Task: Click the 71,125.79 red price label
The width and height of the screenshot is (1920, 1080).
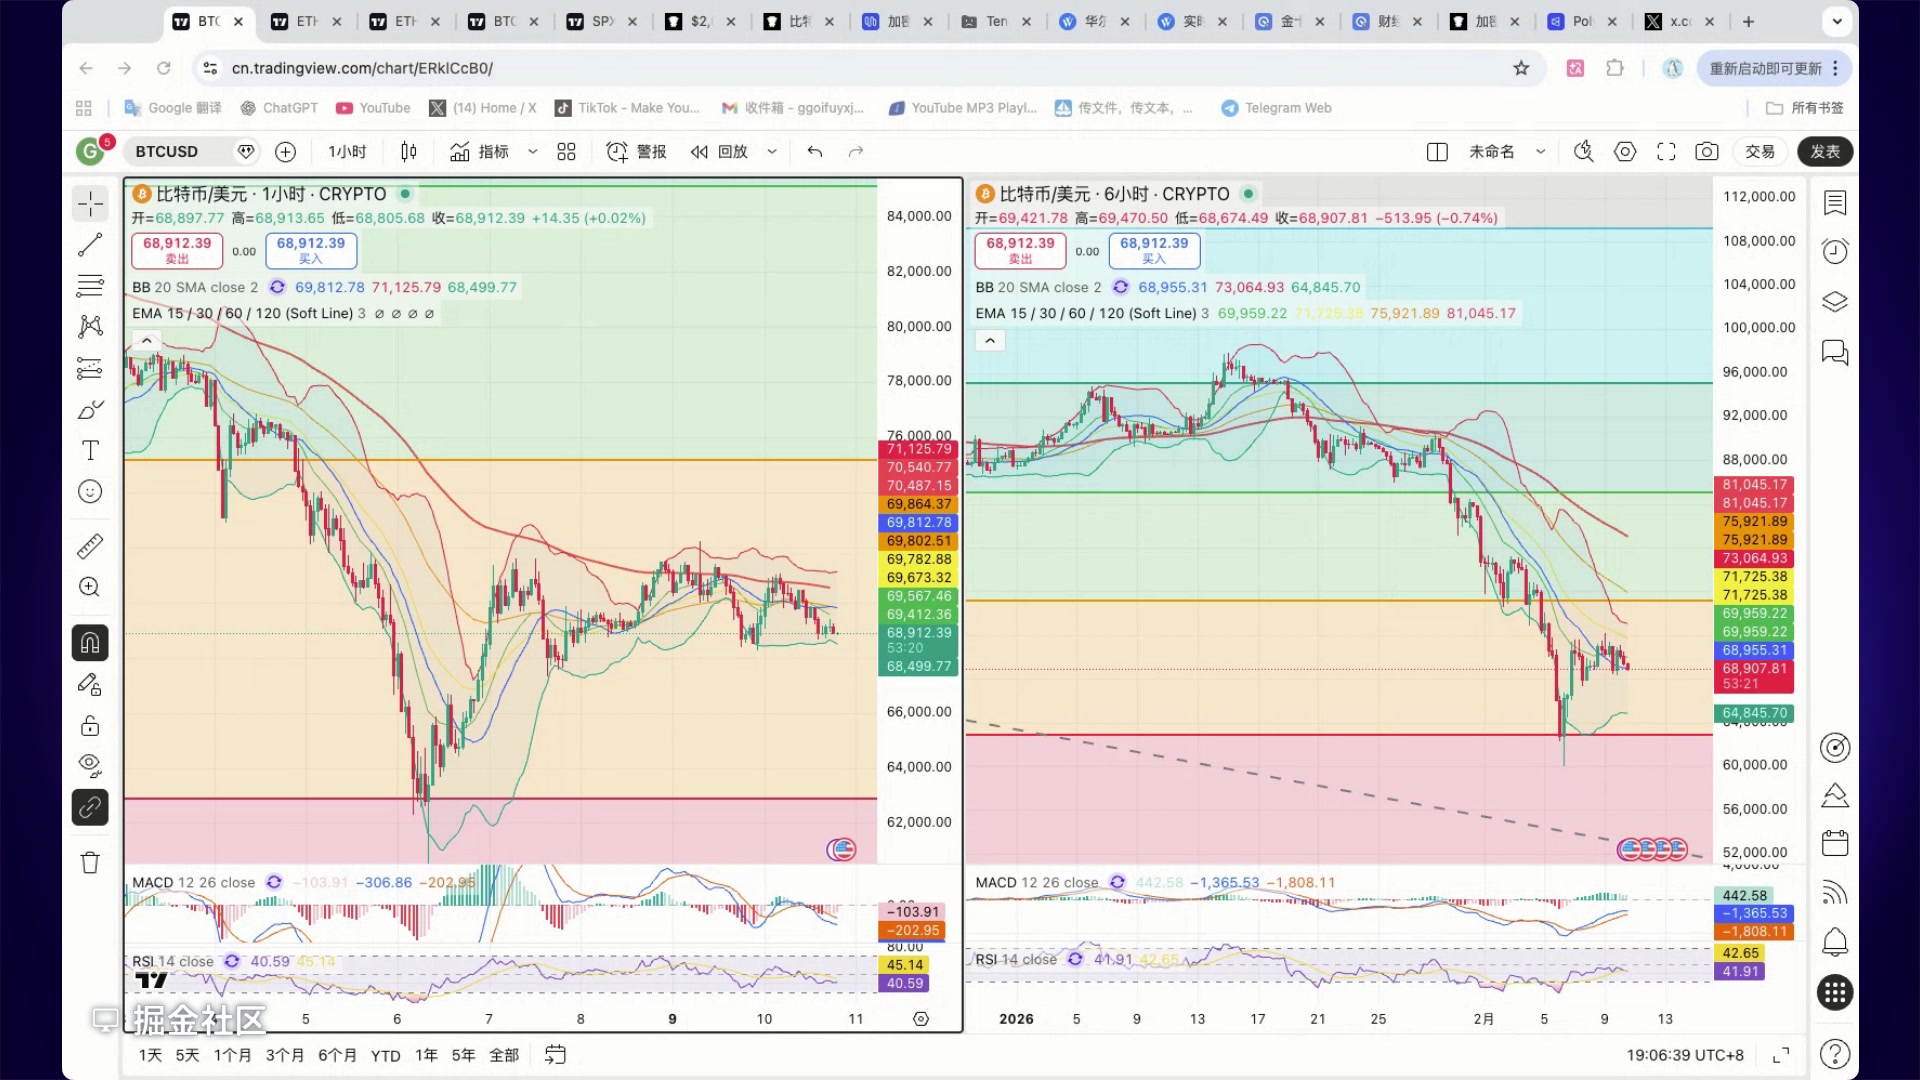Action: point(918,449)
